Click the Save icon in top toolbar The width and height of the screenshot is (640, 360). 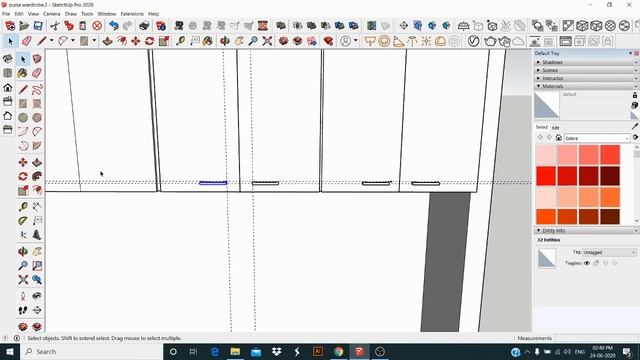pyautogui.click(x=38, y=26)
